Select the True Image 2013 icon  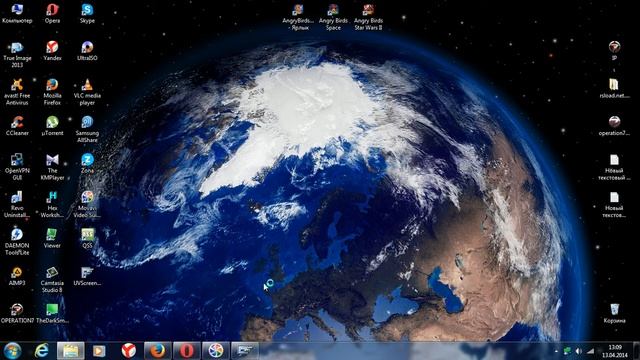coord(17,54)
